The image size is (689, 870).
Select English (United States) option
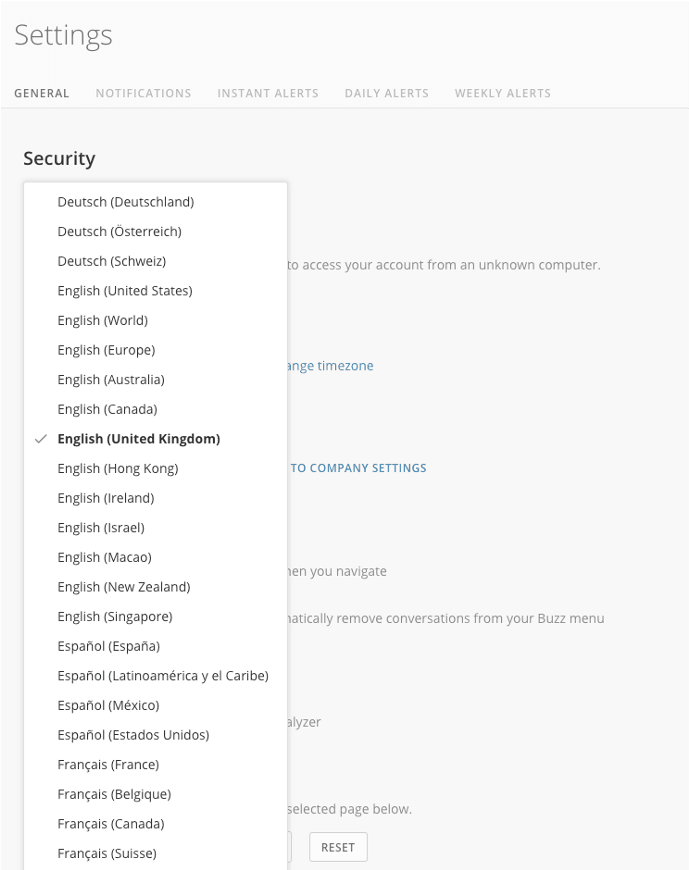tap(124, 291)
